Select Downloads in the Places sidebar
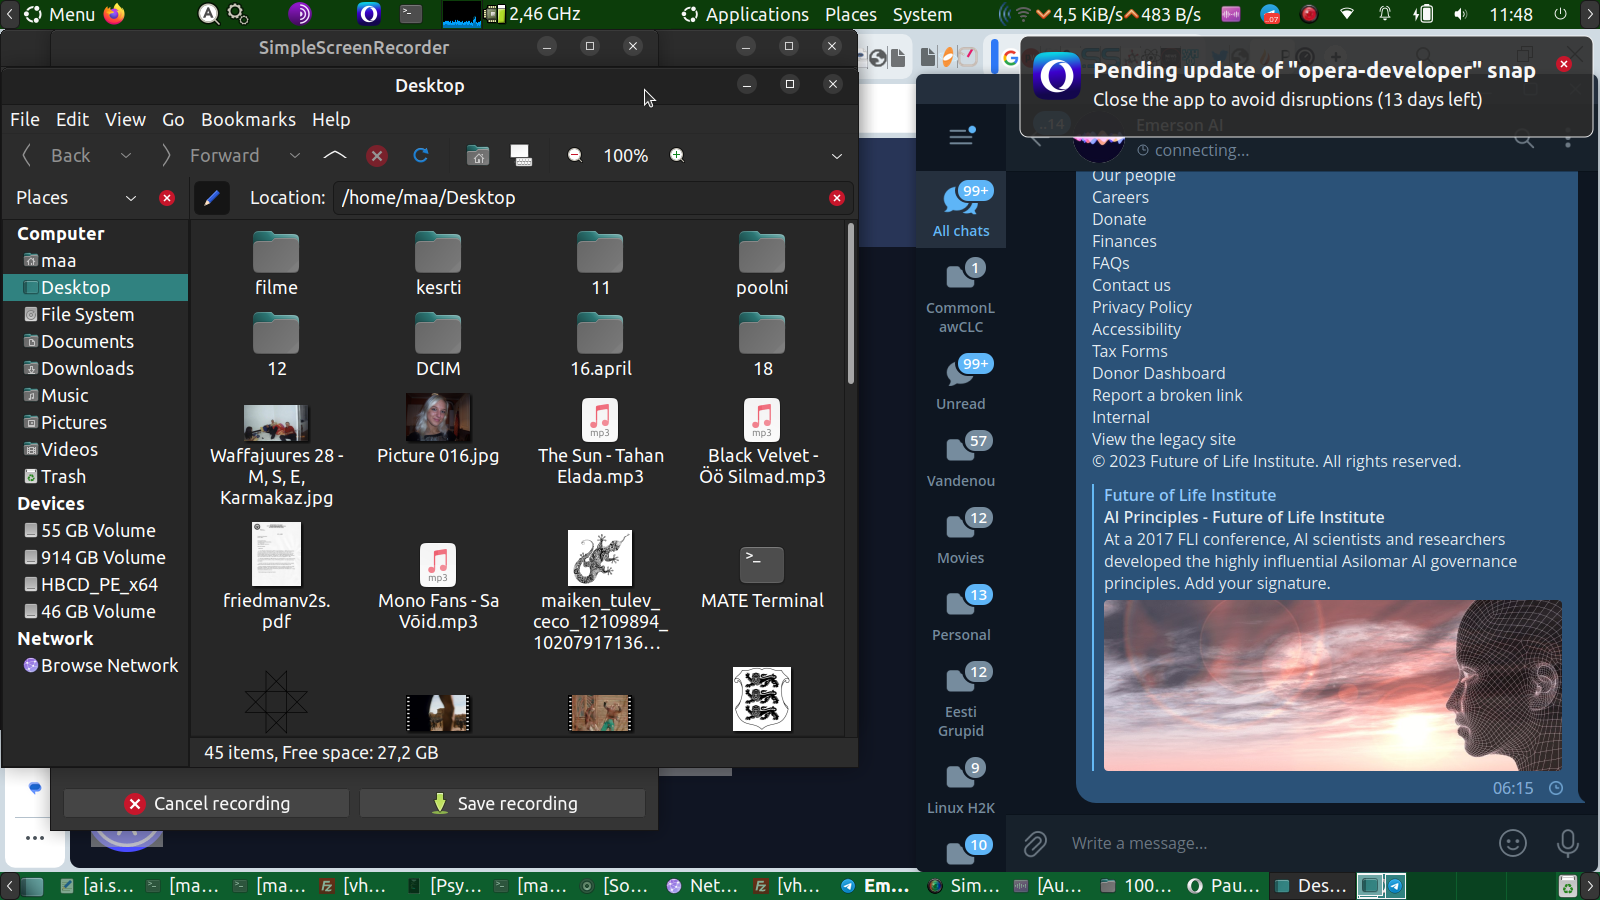Viewport: 1600px width, 900px height. pos(87,368)
